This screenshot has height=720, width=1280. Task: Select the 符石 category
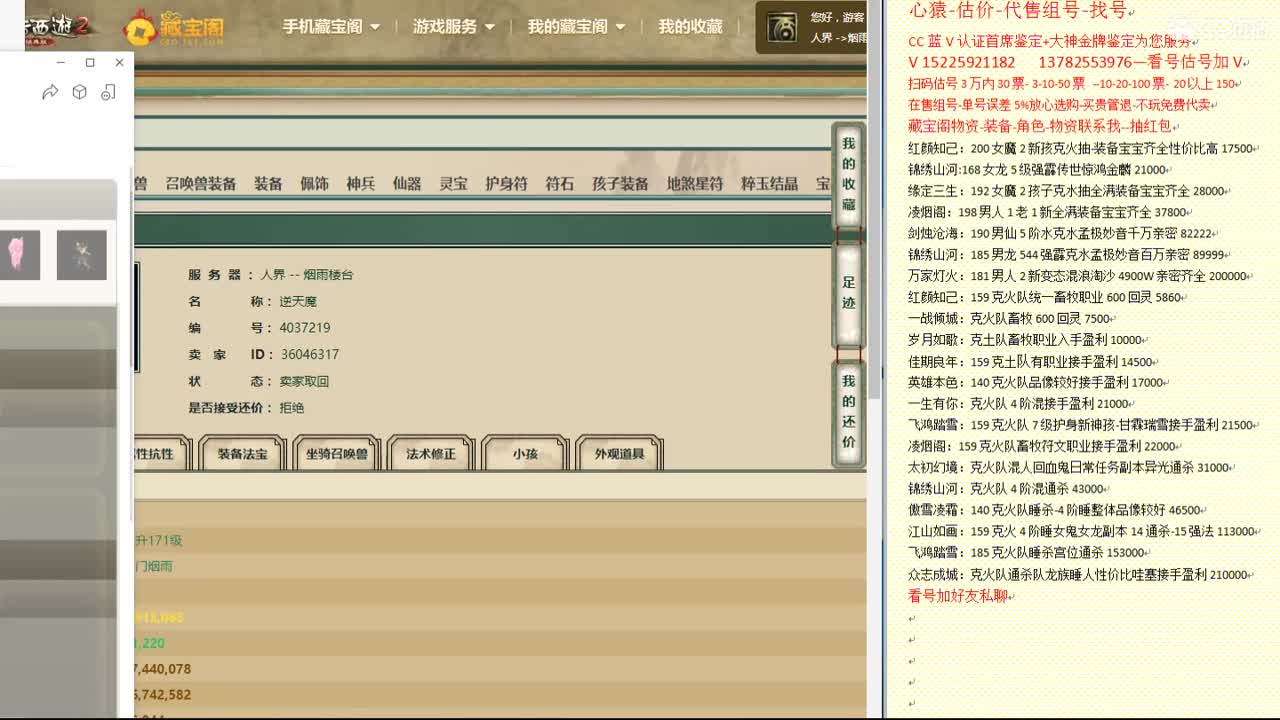pyautogui.click(x=560, y=184)
